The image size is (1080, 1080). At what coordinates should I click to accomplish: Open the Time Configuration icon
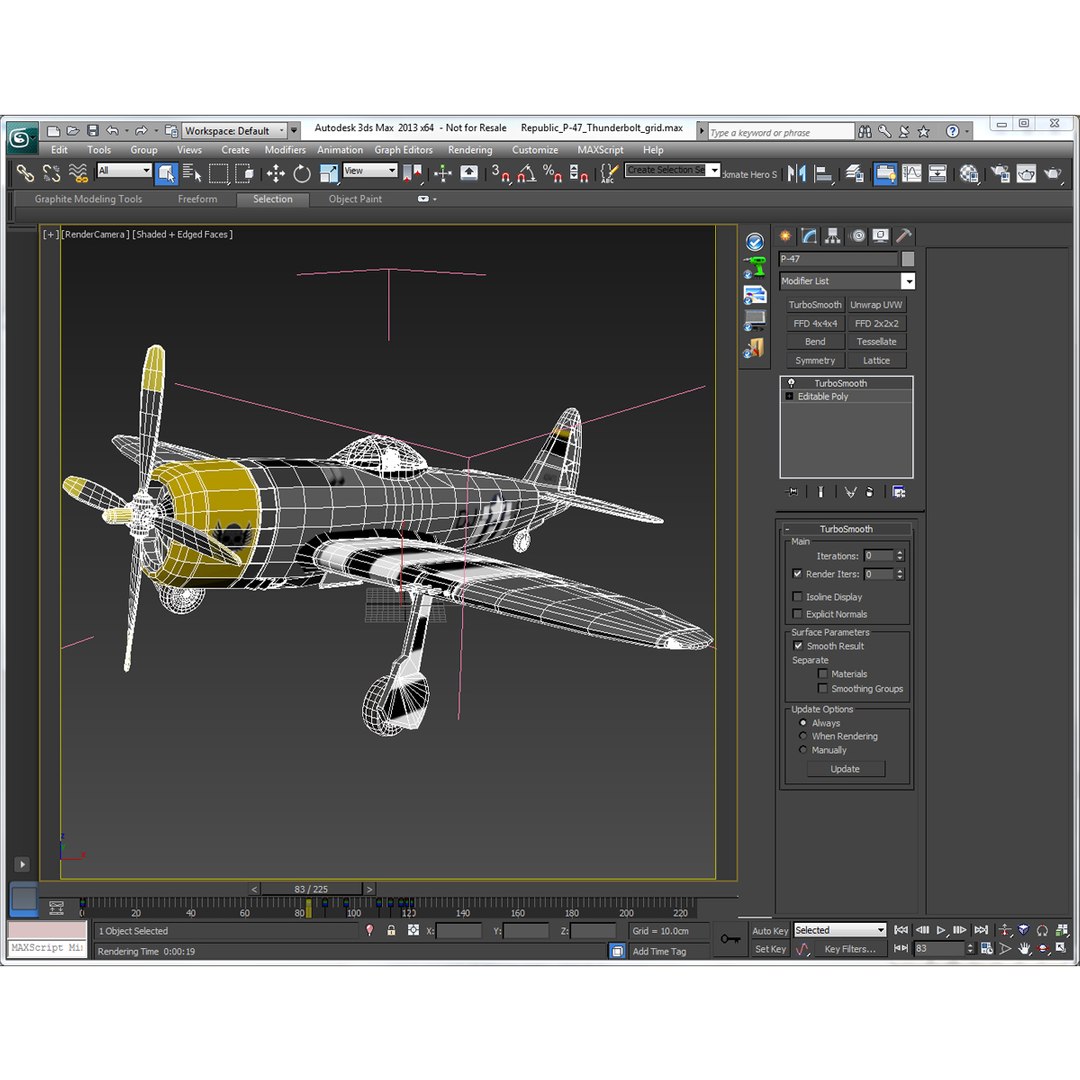[x=987, y=949]
